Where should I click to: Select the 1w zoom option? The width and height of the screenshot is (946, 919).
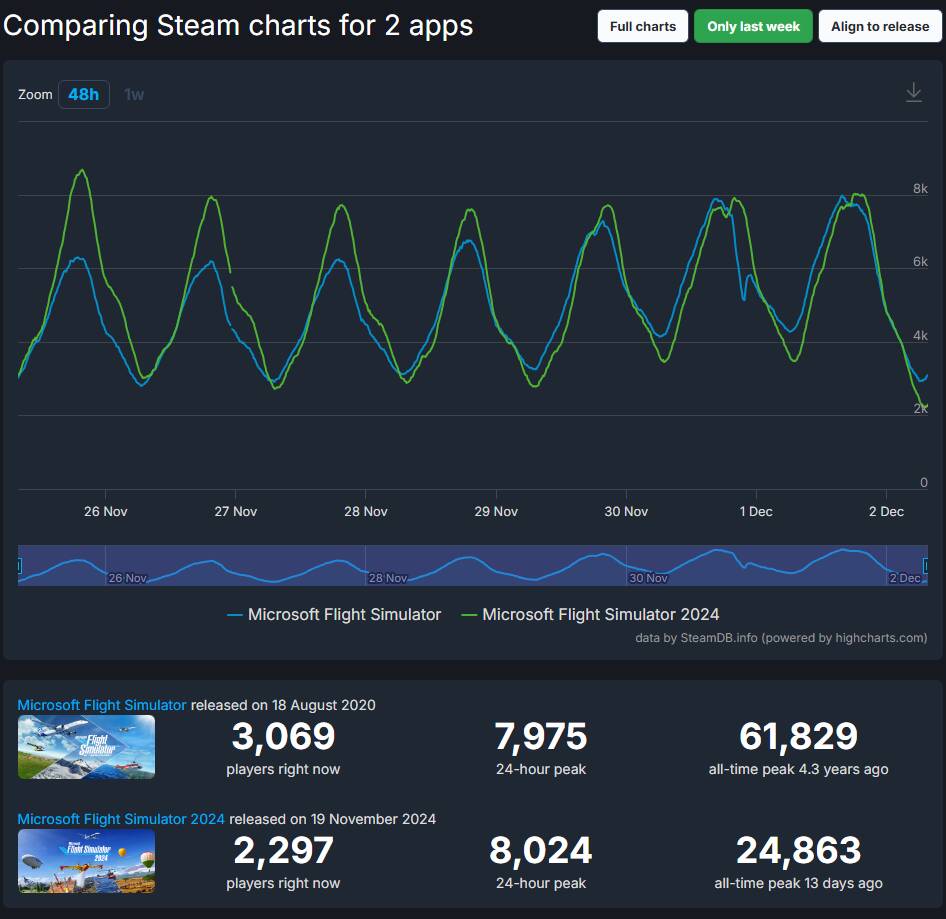point(134,94)
